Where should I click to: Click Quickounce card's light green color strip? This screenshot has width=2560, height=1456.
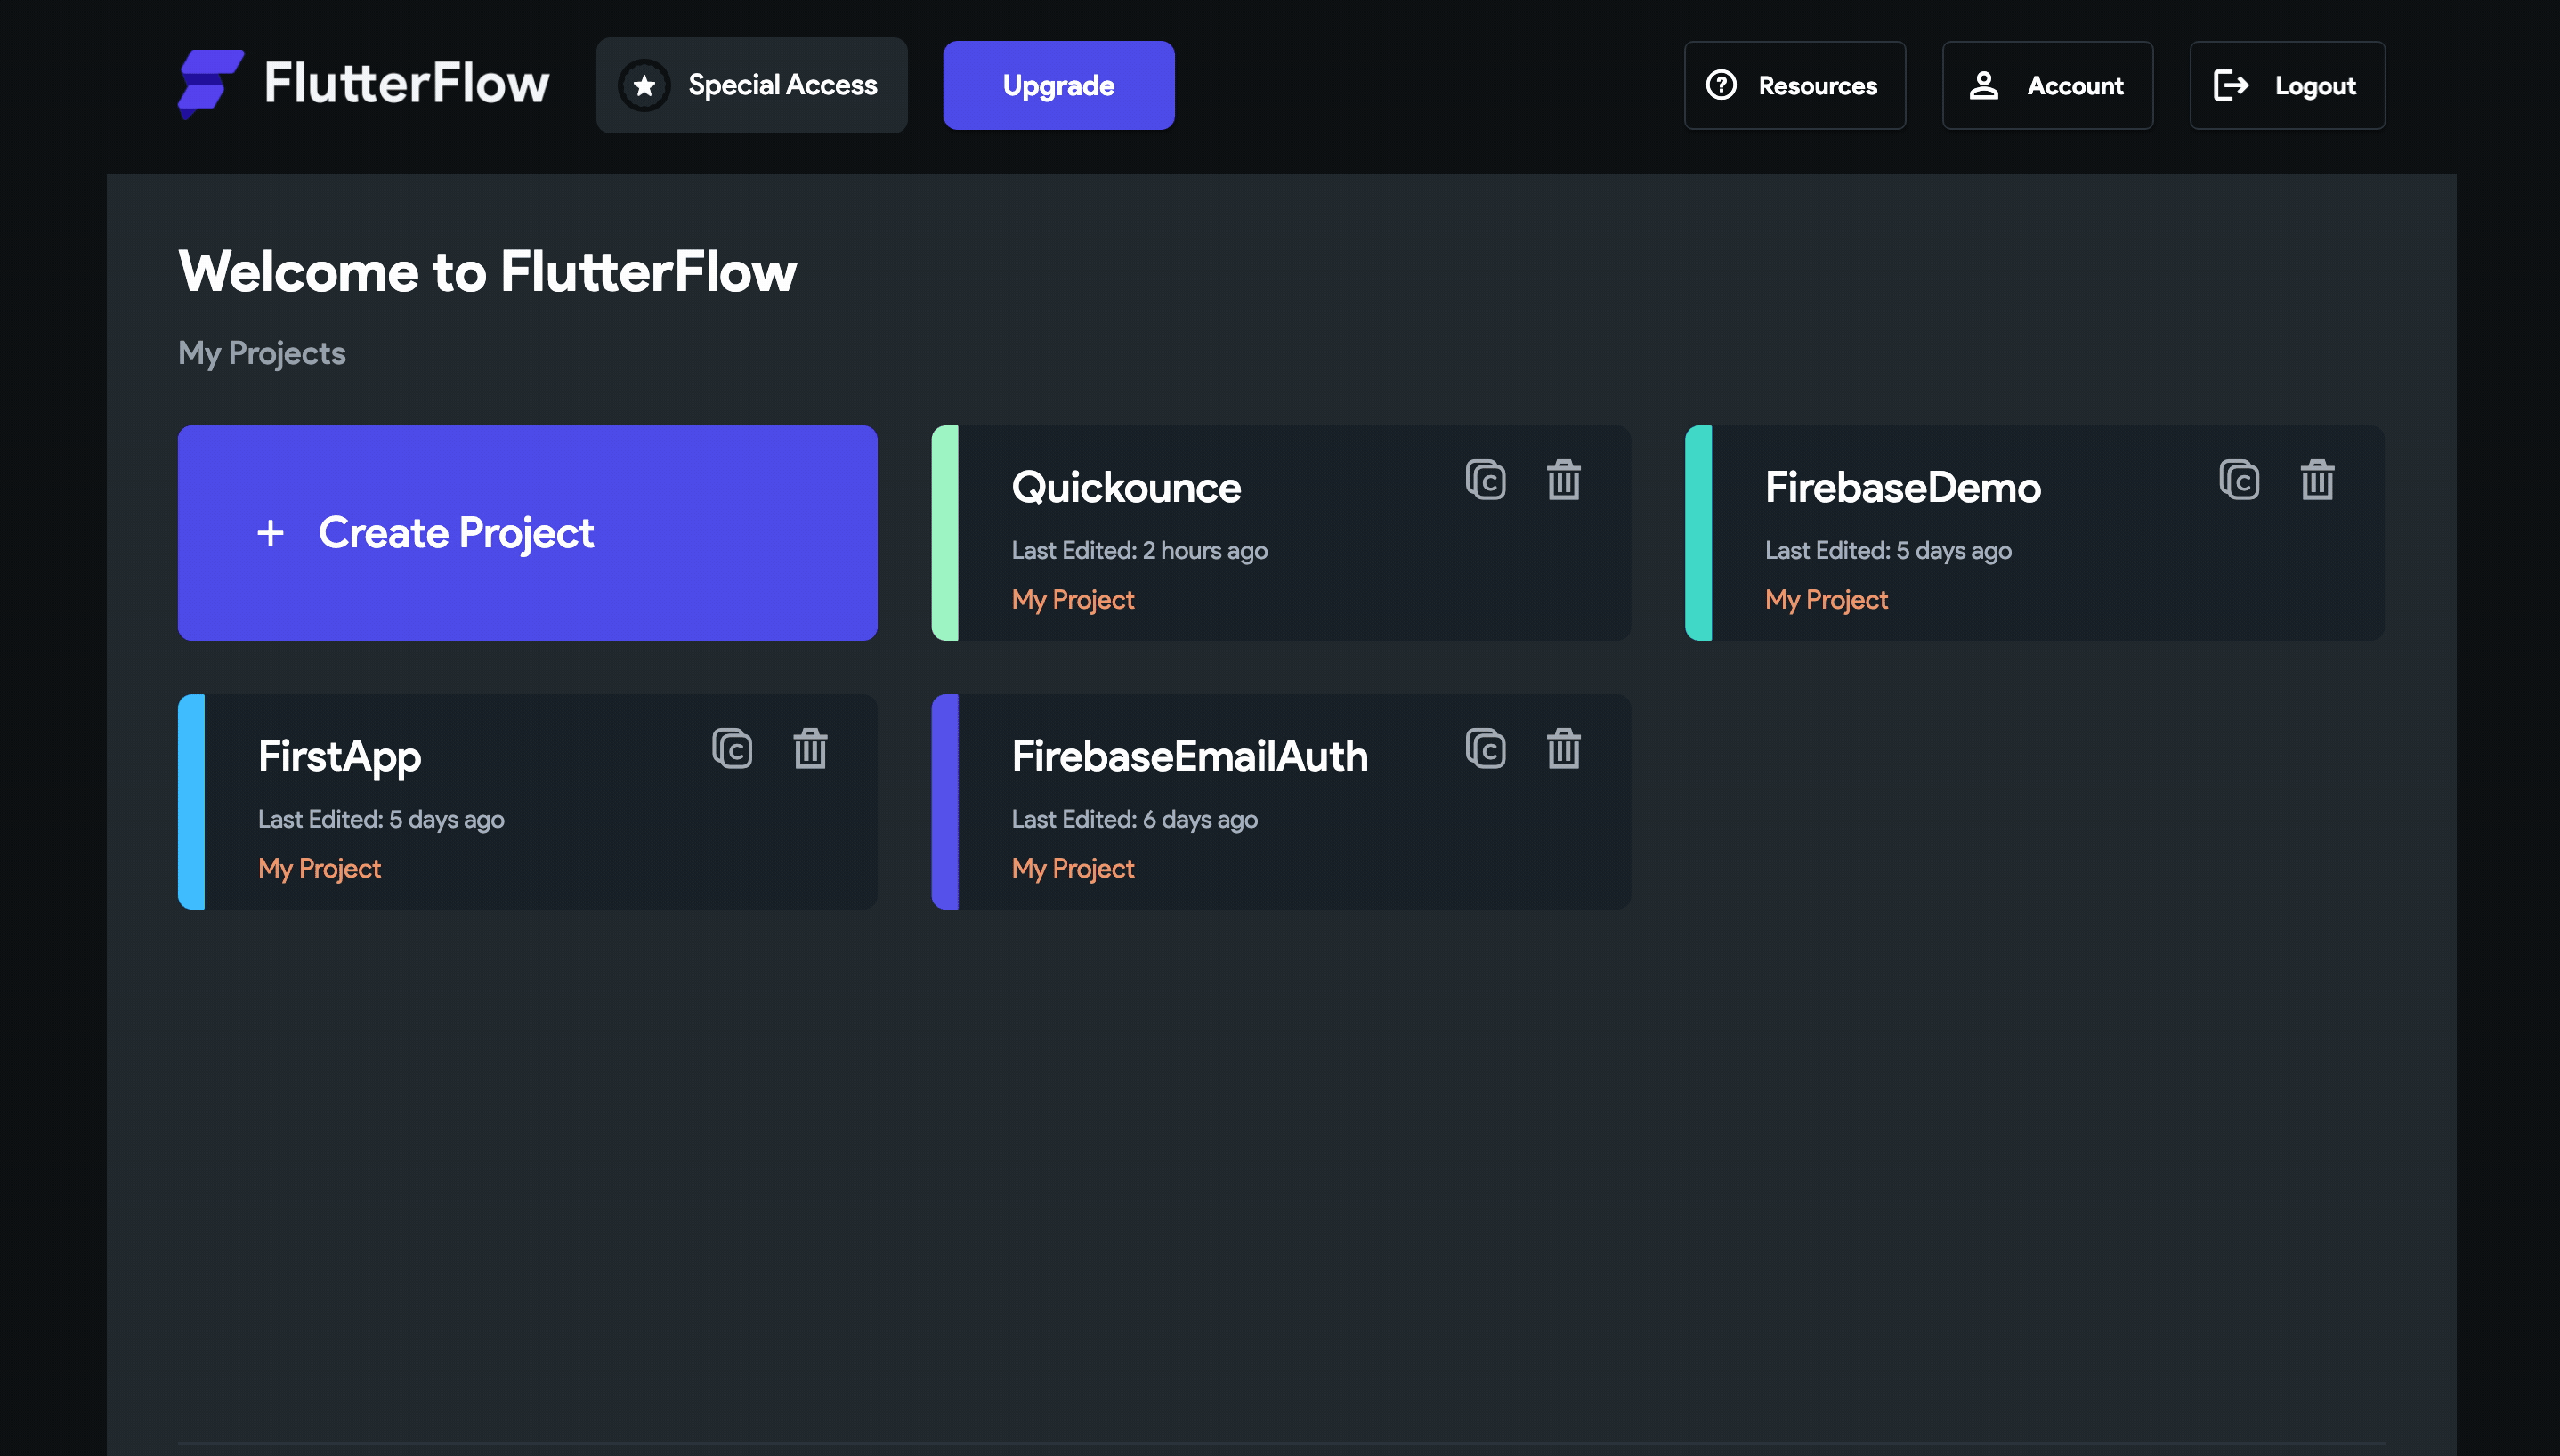click(945, 533)
